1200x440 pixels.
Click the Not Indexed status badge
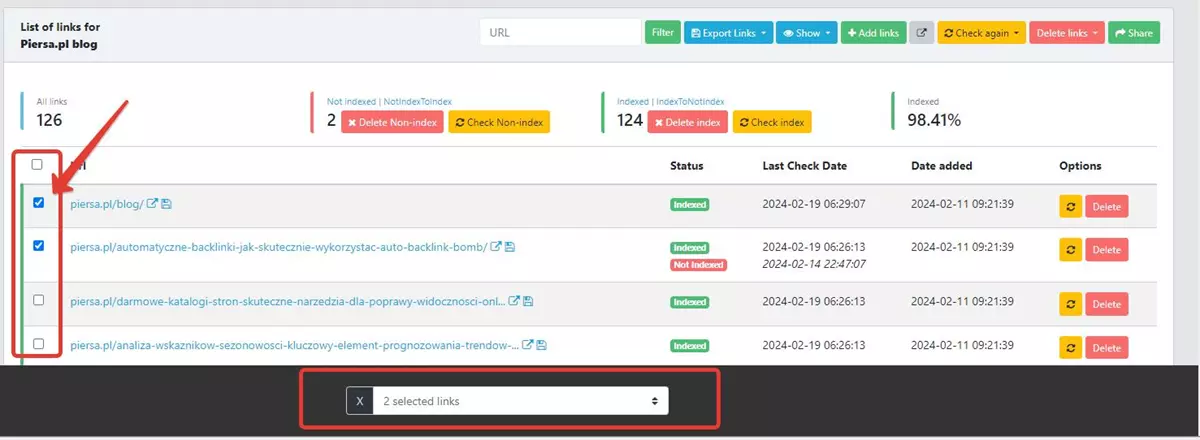tap(698, 265)
